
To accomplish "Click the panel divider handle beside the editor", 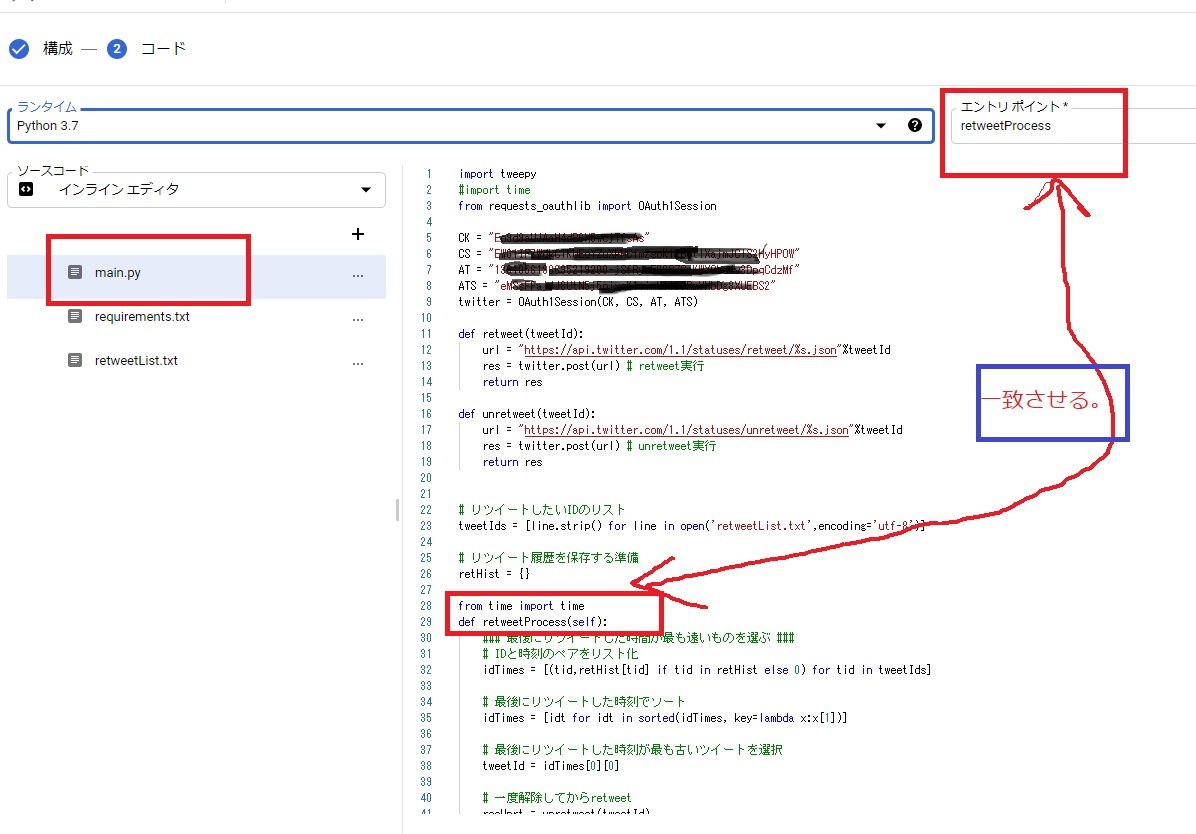I will [x=397, y=509].
